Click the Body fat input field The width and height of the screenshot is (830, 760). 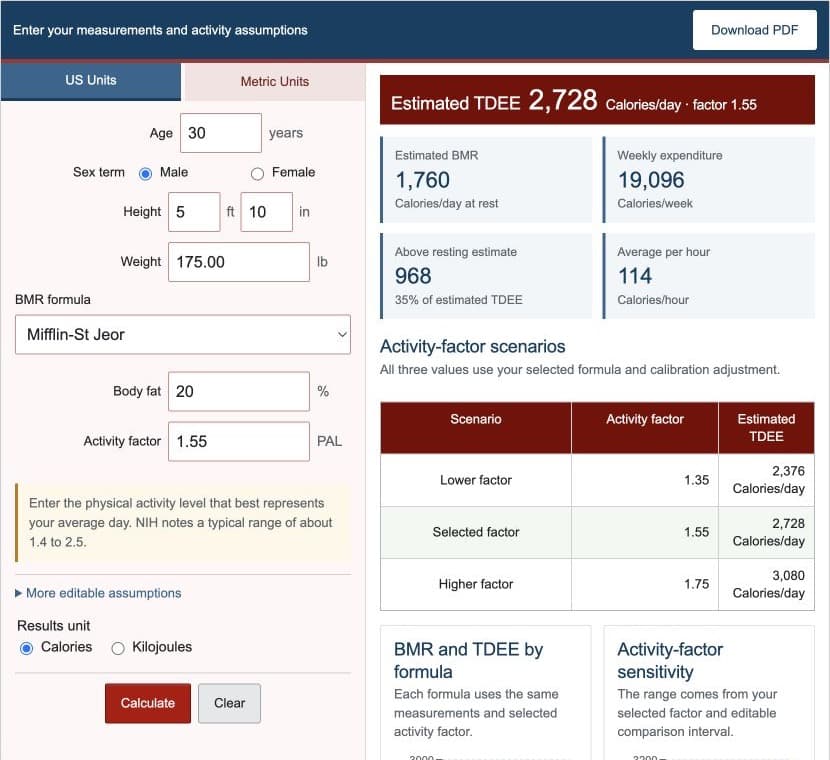point(239,392)
